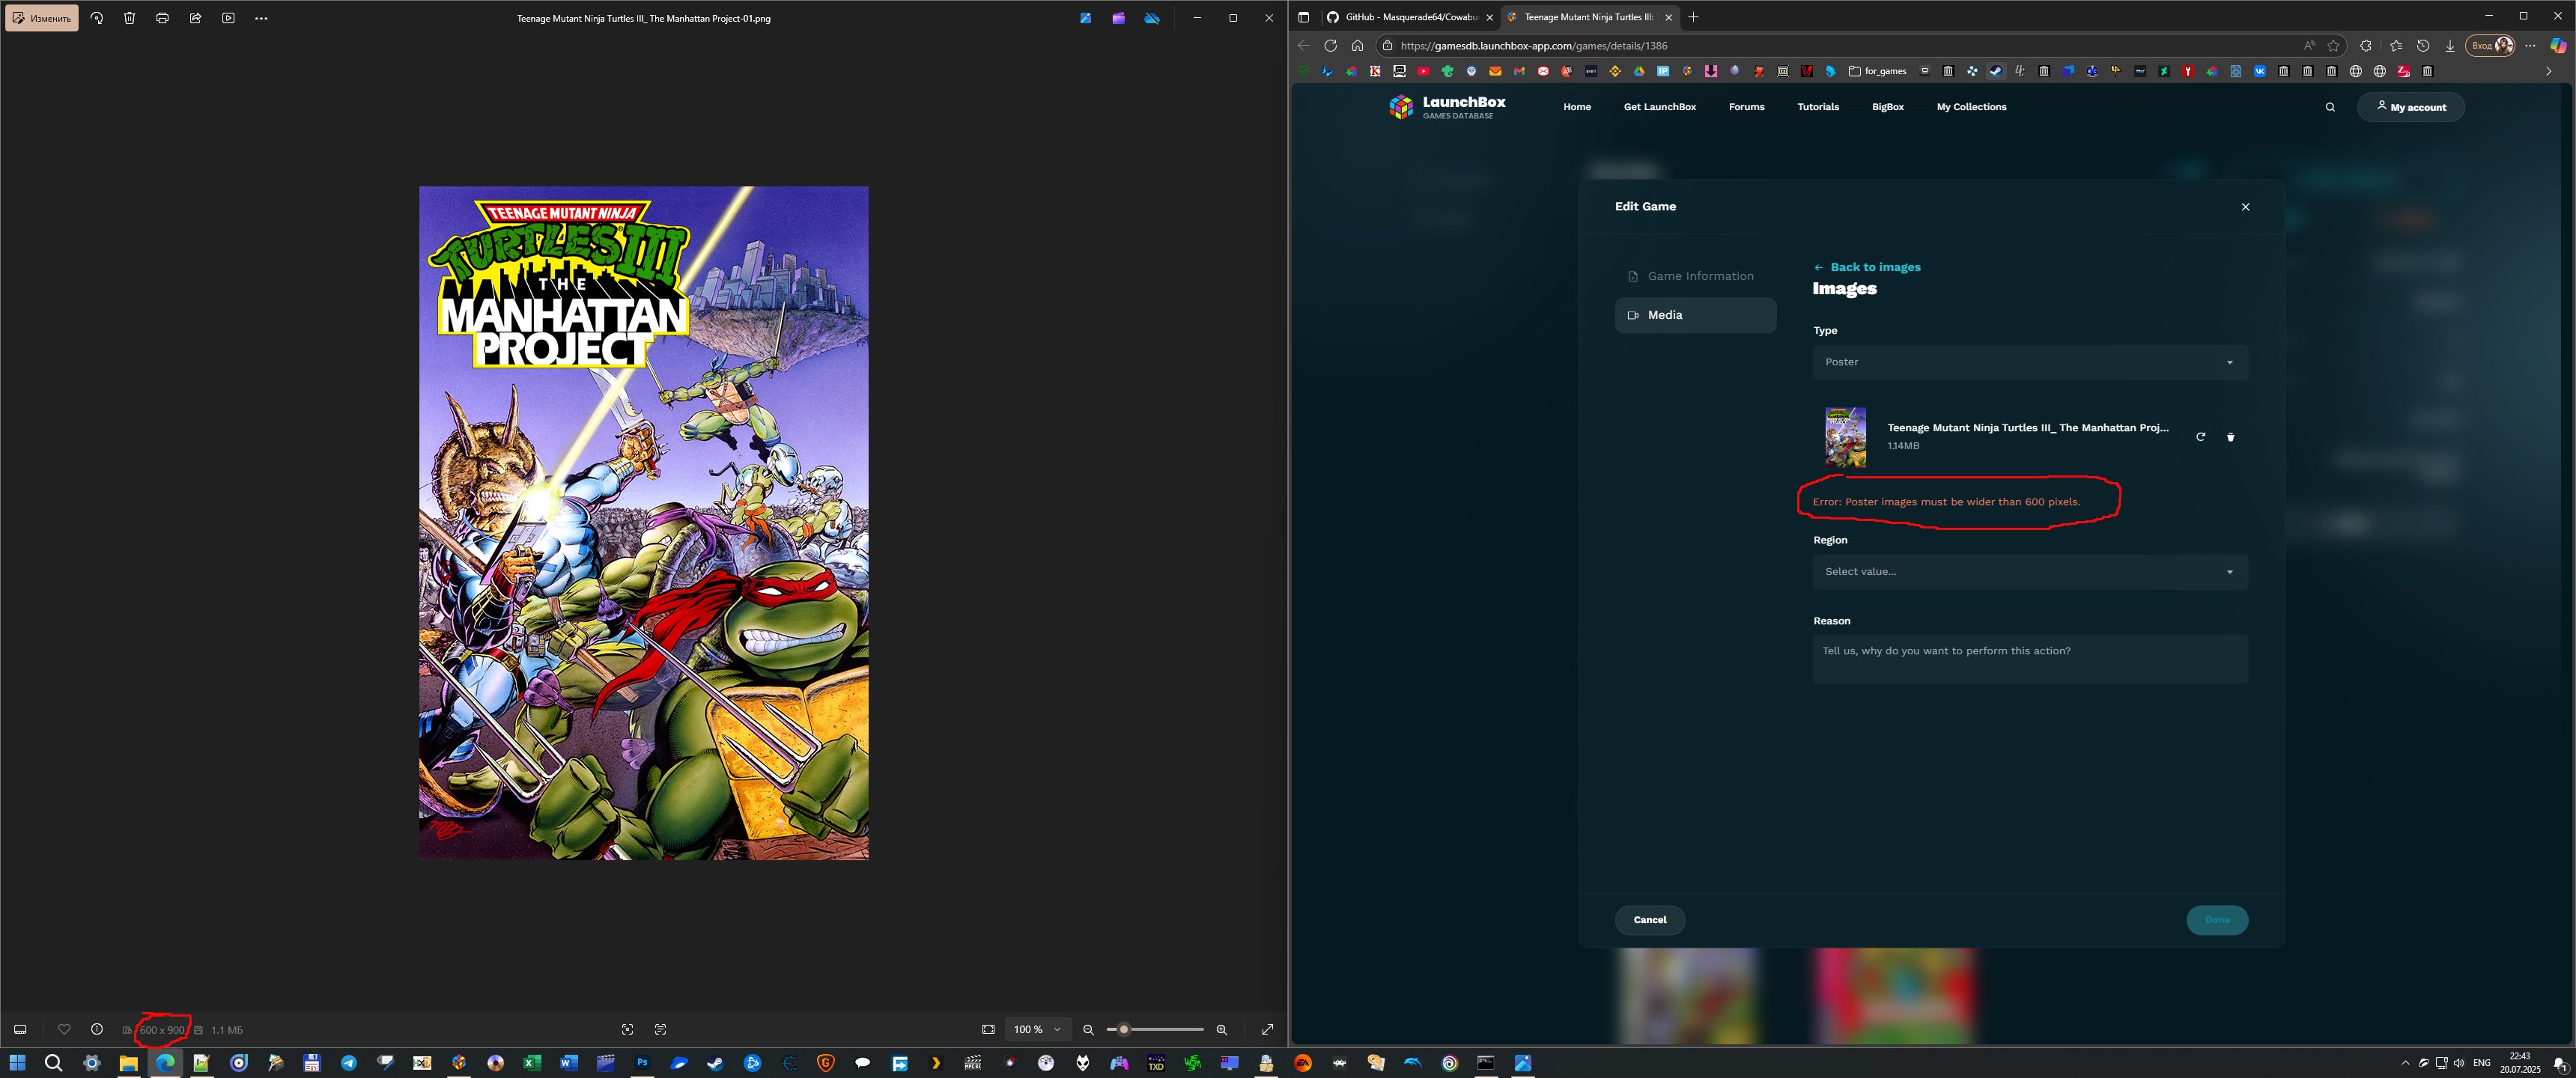The width and height of the screenshot is (2576, 1078).
Task: Expand bookmarks bar overflow chevron
Action: (x=2548, y=71)
